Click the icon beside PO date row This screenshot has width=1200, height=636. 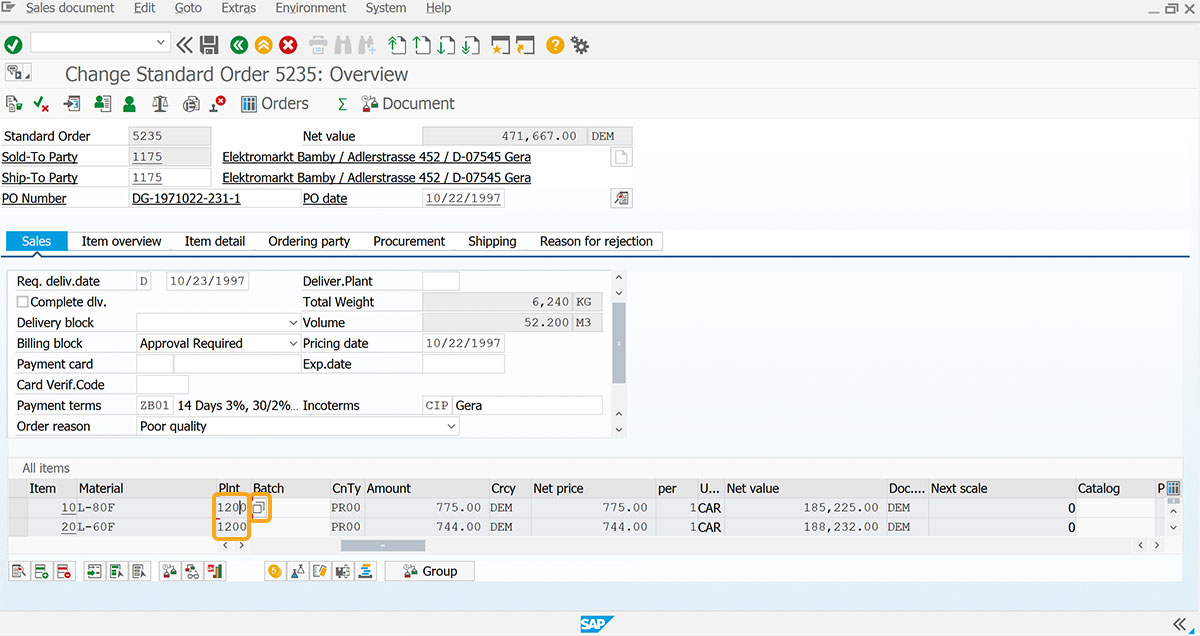click(622, 198)
